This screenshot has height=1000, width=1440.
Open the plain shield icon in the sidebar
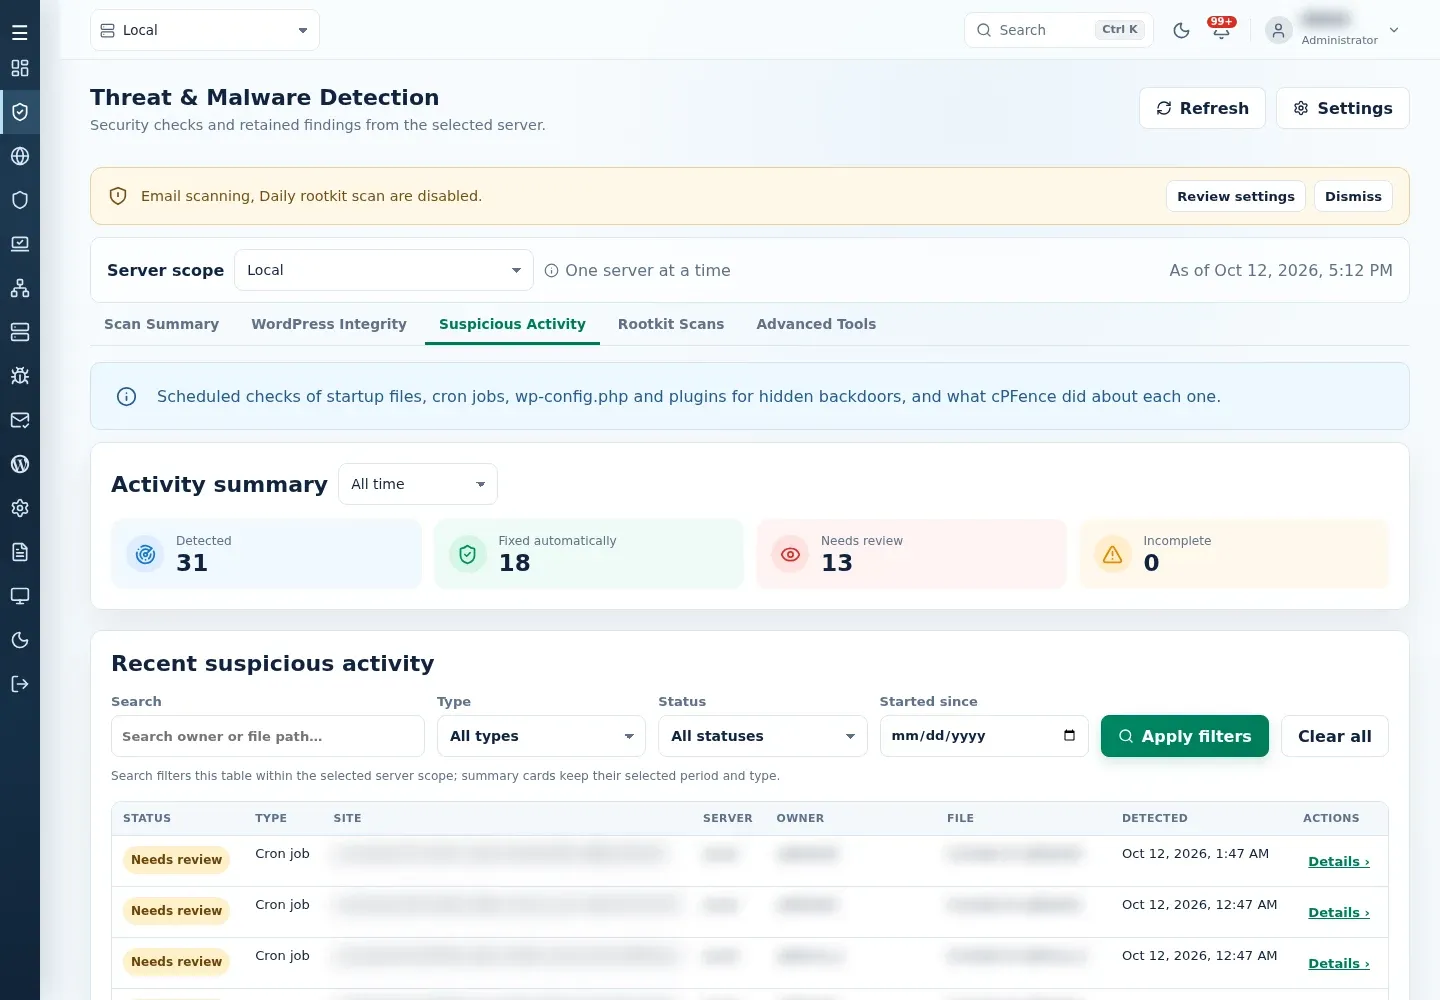coord(20,200)
